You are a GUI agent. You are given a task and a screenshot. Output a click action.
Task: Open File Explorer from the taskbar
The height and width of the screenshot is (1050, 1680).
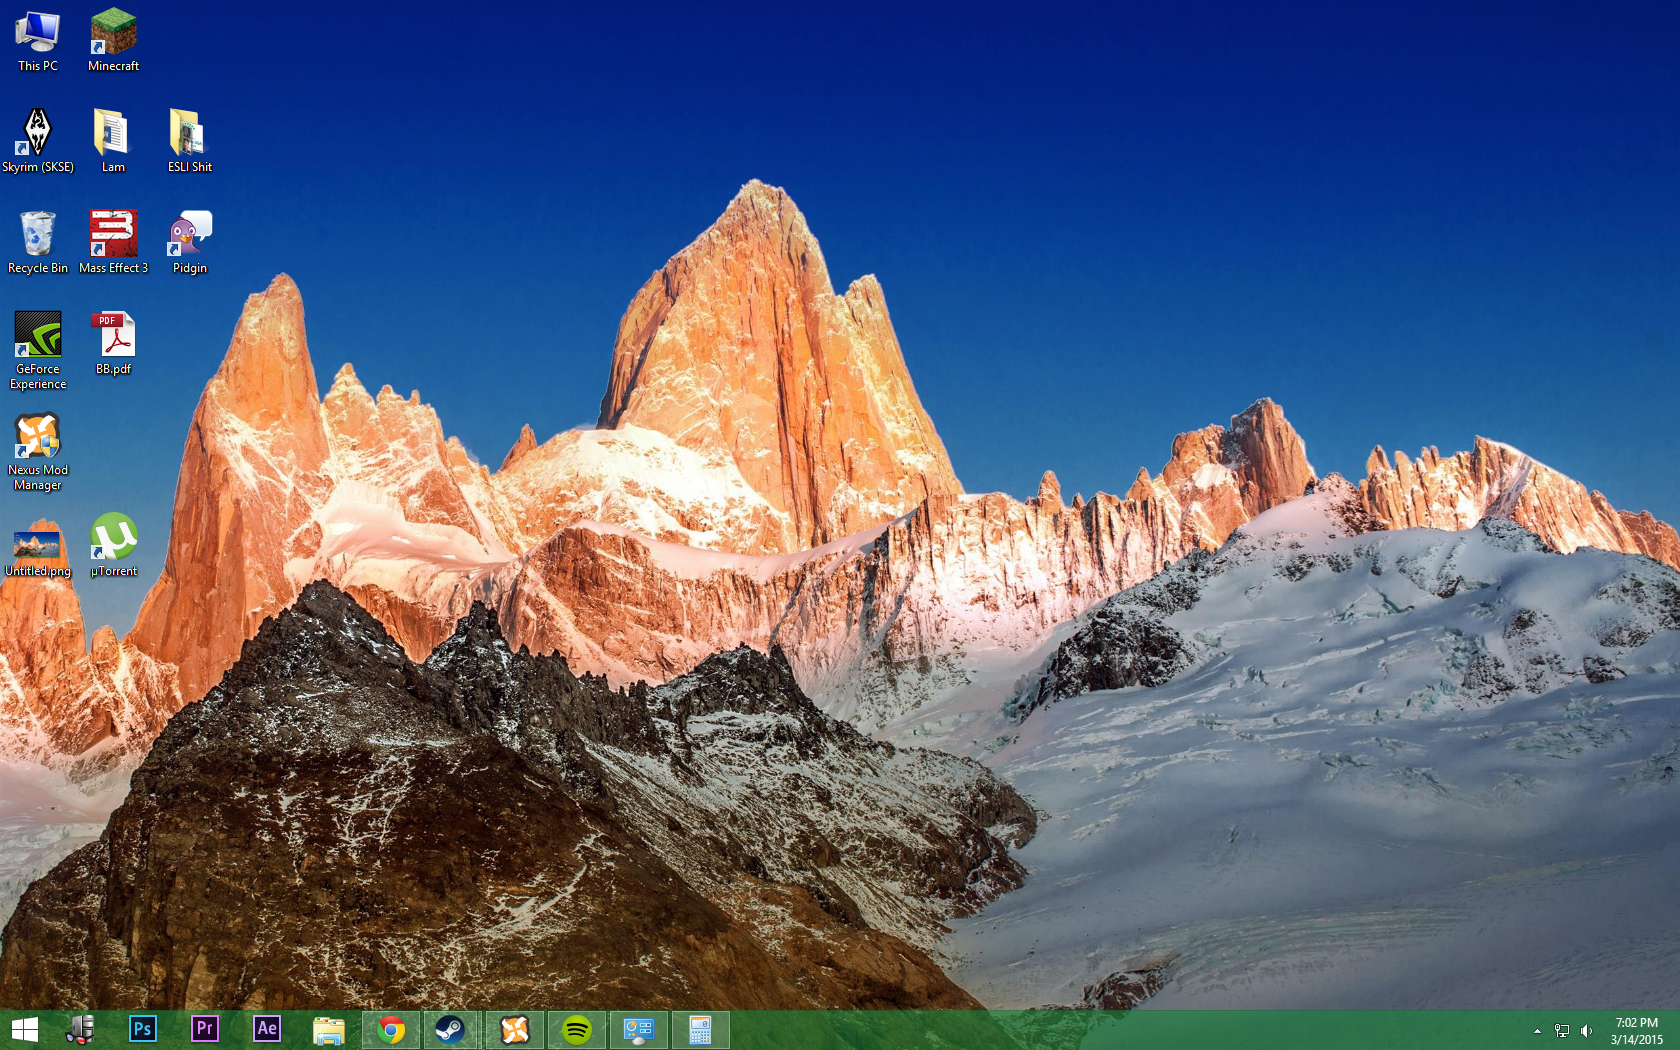point(329,1030)
